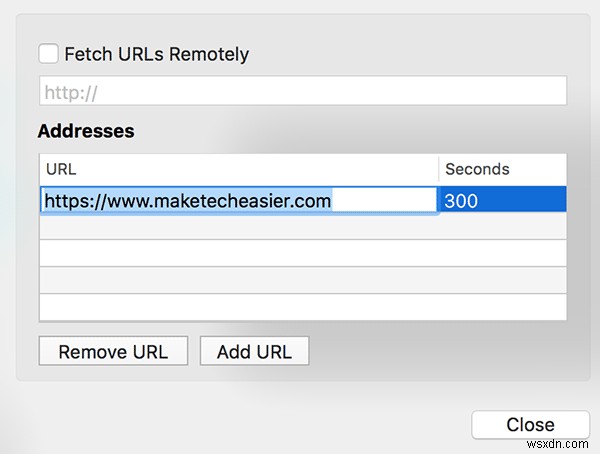Click the Fetch URLs Remotely label text

click(156, 54)
